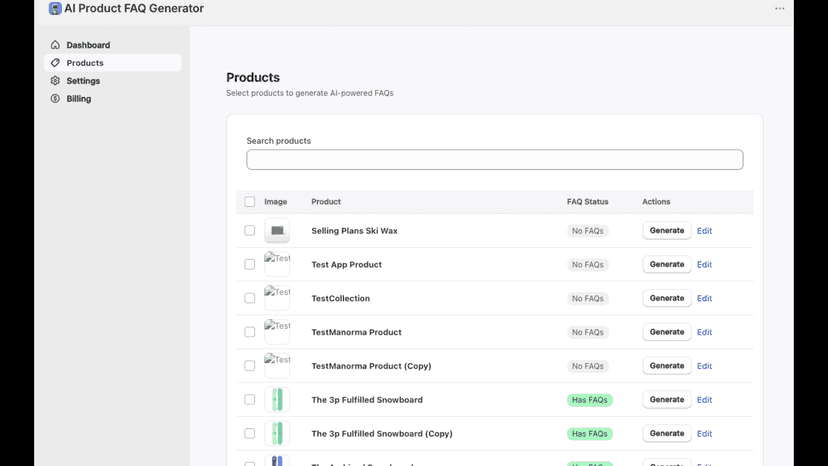
Task: Click the FAQ Status column header
Action: [x=588, y=202]
